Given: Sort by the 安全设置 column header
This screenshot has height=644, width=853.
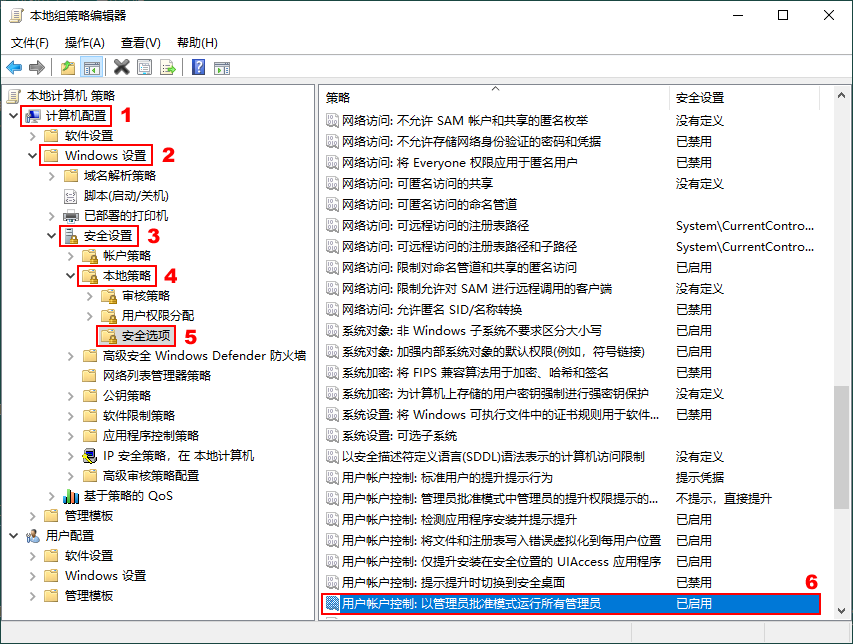Looking at the screenshot, I should tap(744, 98).
